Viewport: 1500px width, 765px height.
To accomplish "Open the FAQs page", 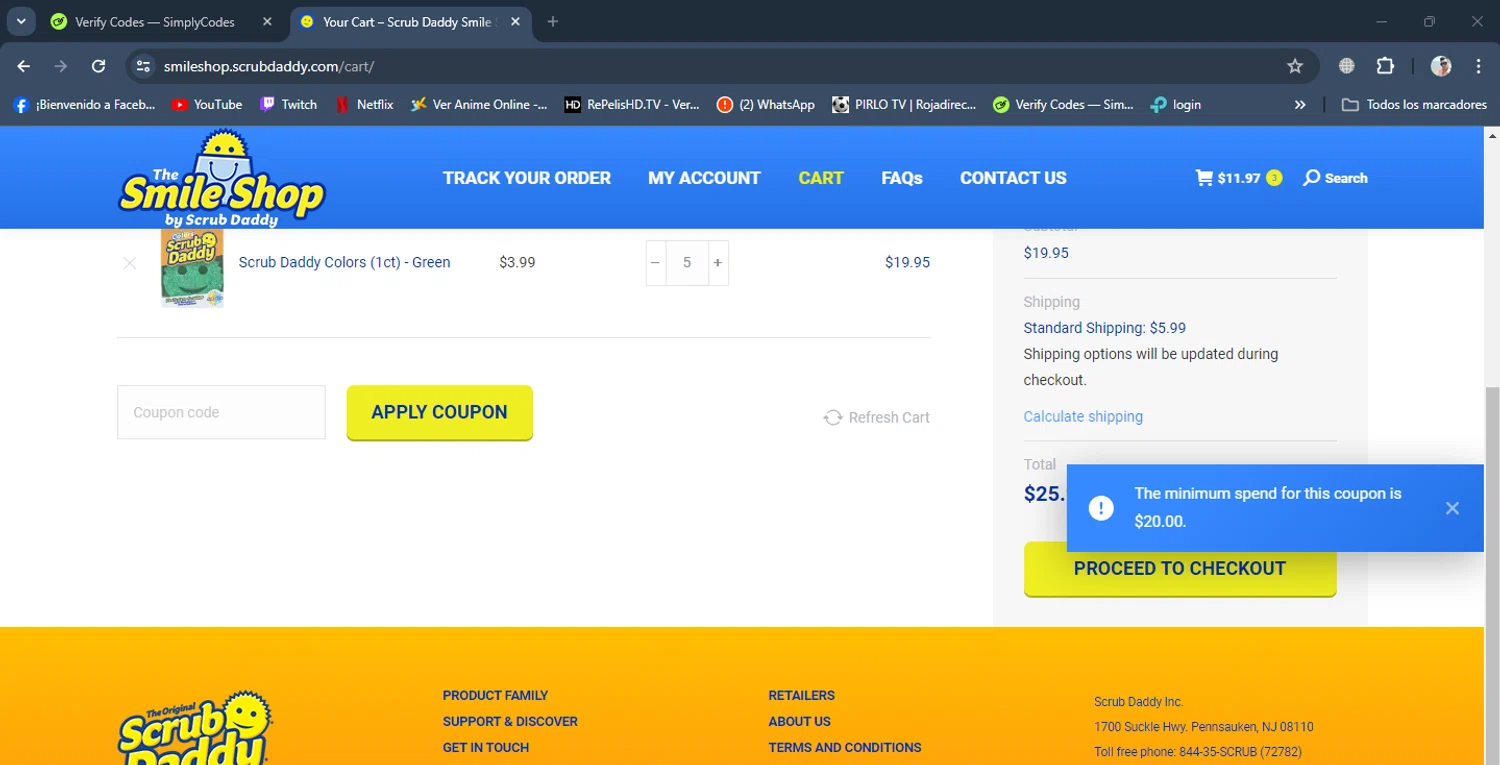I will pyautogui.click(x=902, y=178).
